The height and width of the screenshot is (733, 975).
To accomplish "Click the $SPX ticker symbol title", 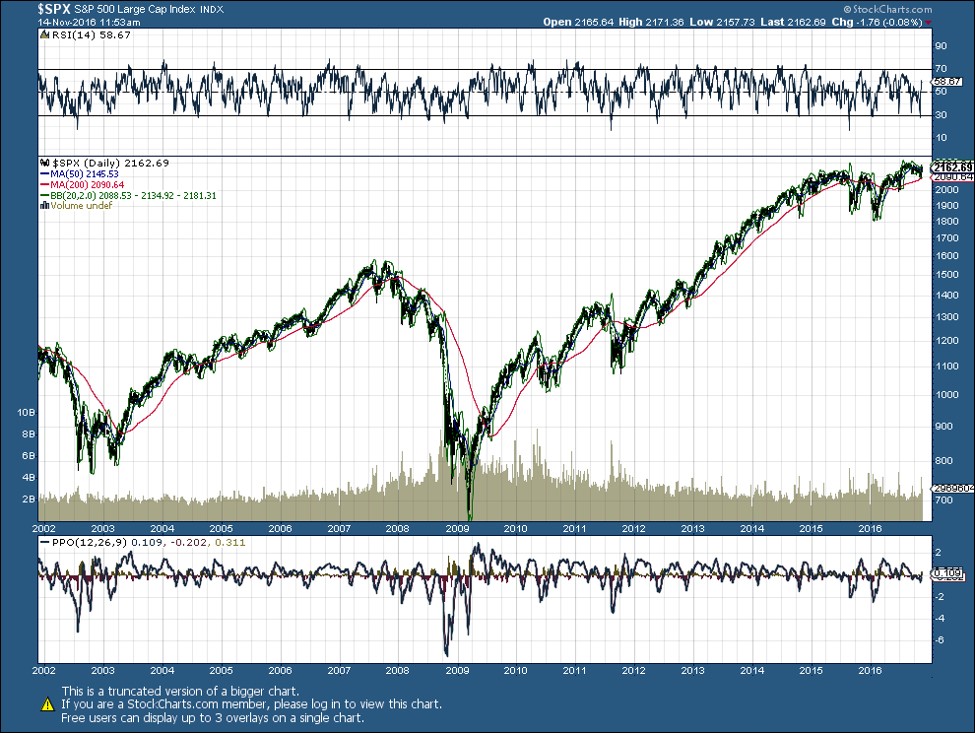I will (x=53, y=9).
